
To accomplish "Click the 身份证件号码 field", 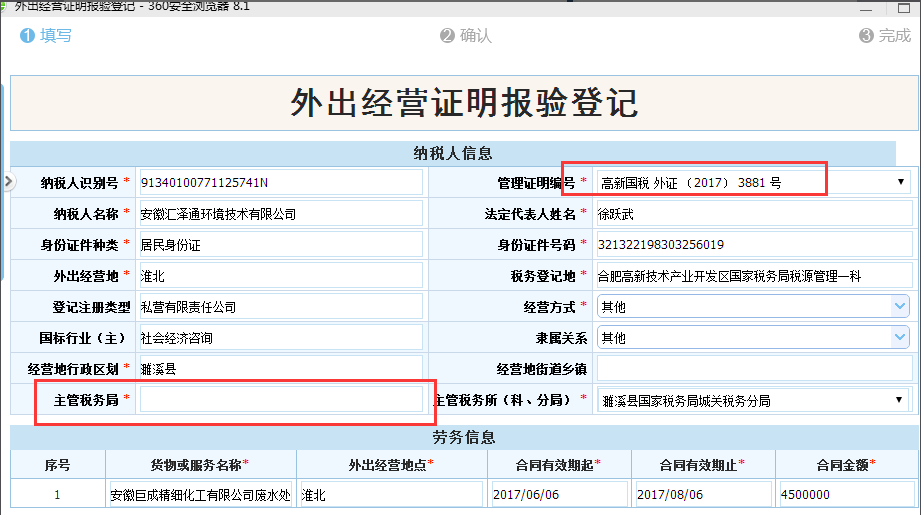I will tap(754, 245).
